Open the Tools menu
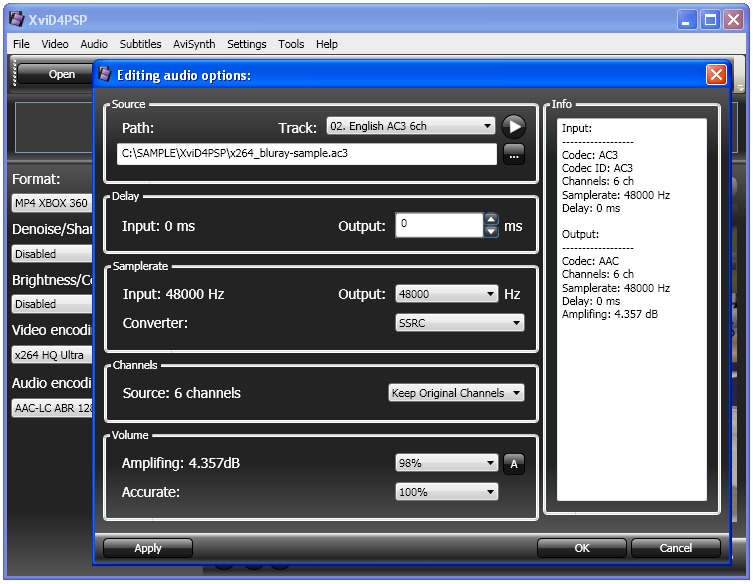The width and height of the screenshot is (753, 584). click(x=291, y=44)
